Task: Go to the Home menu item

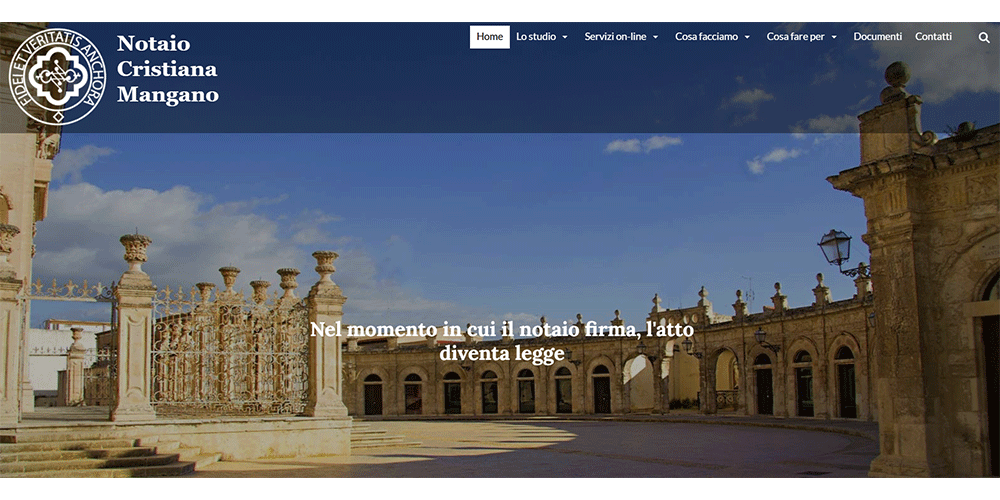Action: (490, 37)
